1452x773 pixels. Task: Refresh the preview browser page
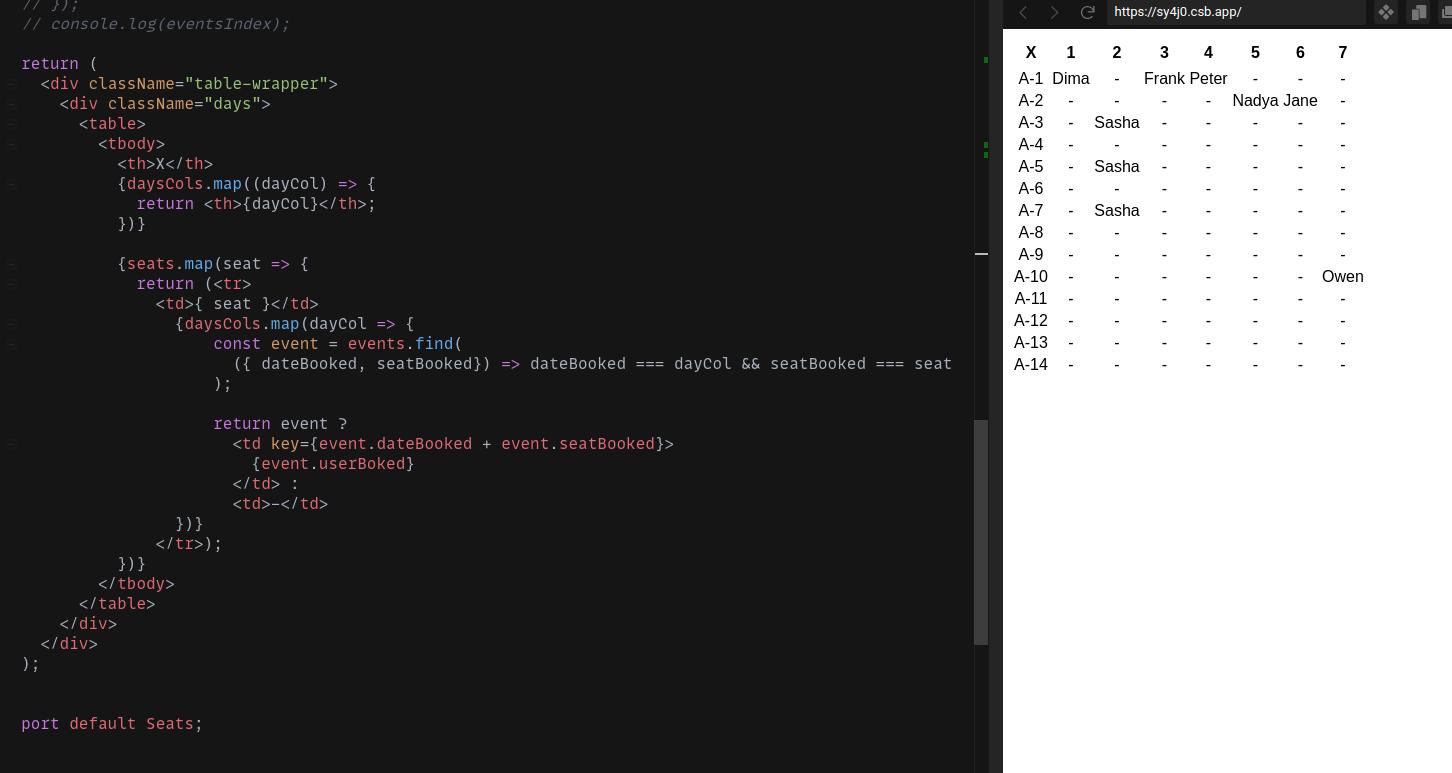point(1087,12)
